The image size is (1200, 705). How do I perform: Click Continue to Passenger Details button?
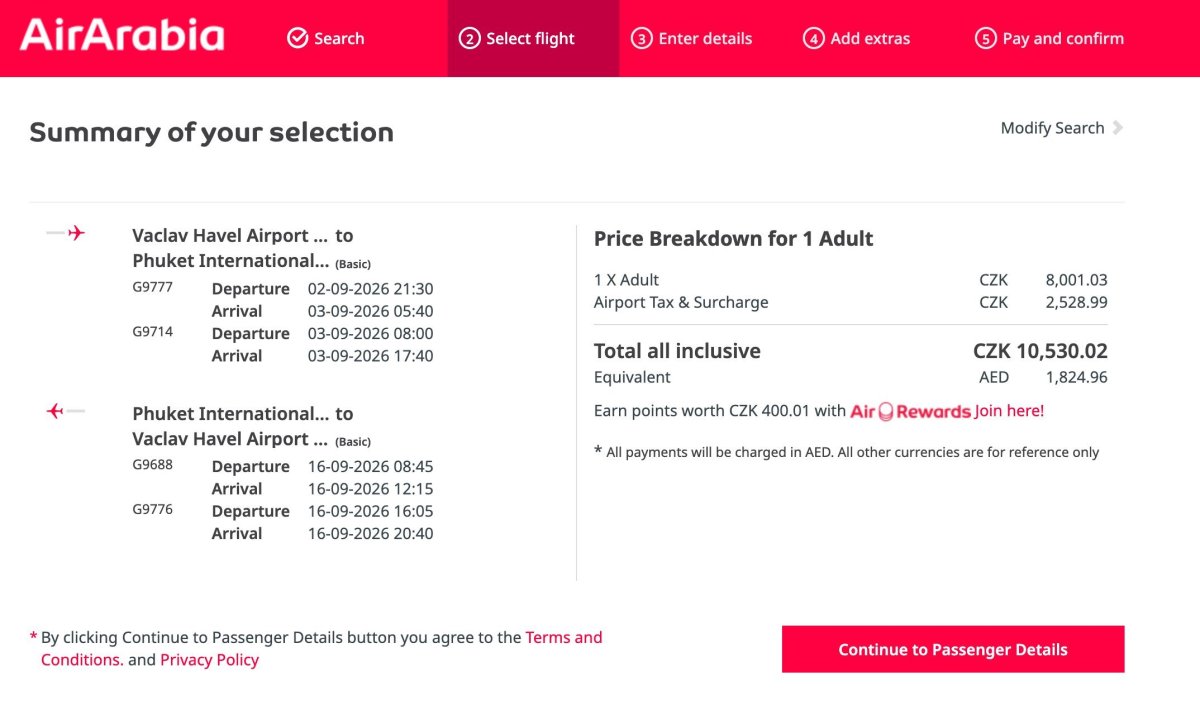click(x=953, y=649)
